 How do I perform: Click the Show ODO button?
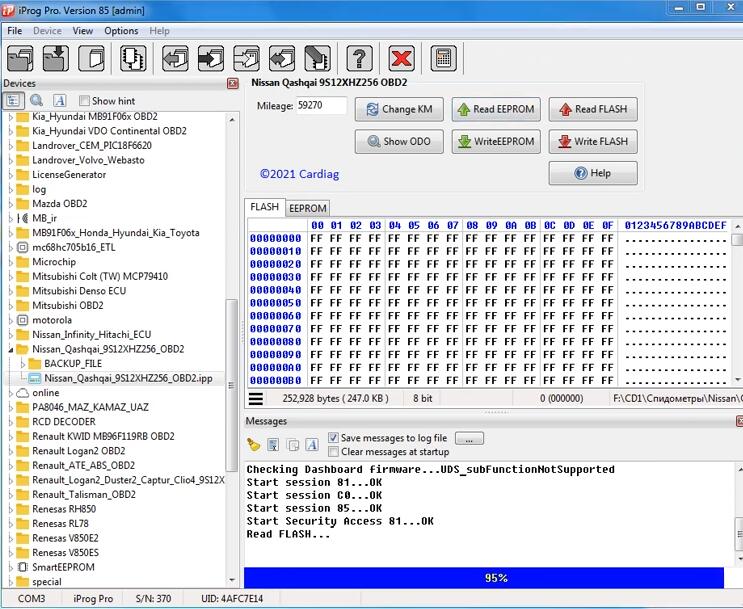click(399, 142)
